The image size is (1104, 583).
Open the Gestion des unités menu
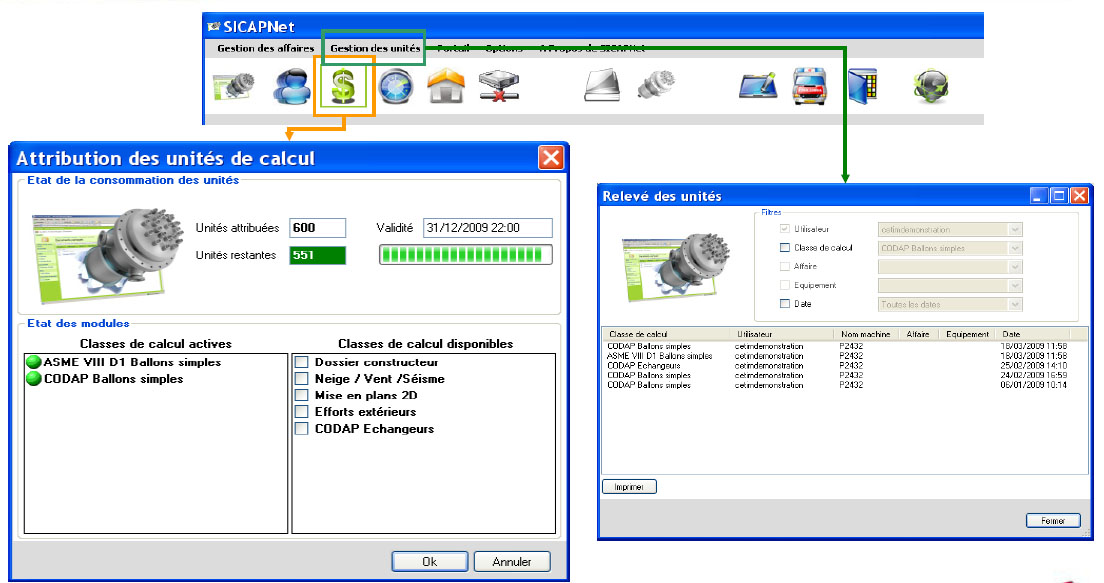coord(375,48)
